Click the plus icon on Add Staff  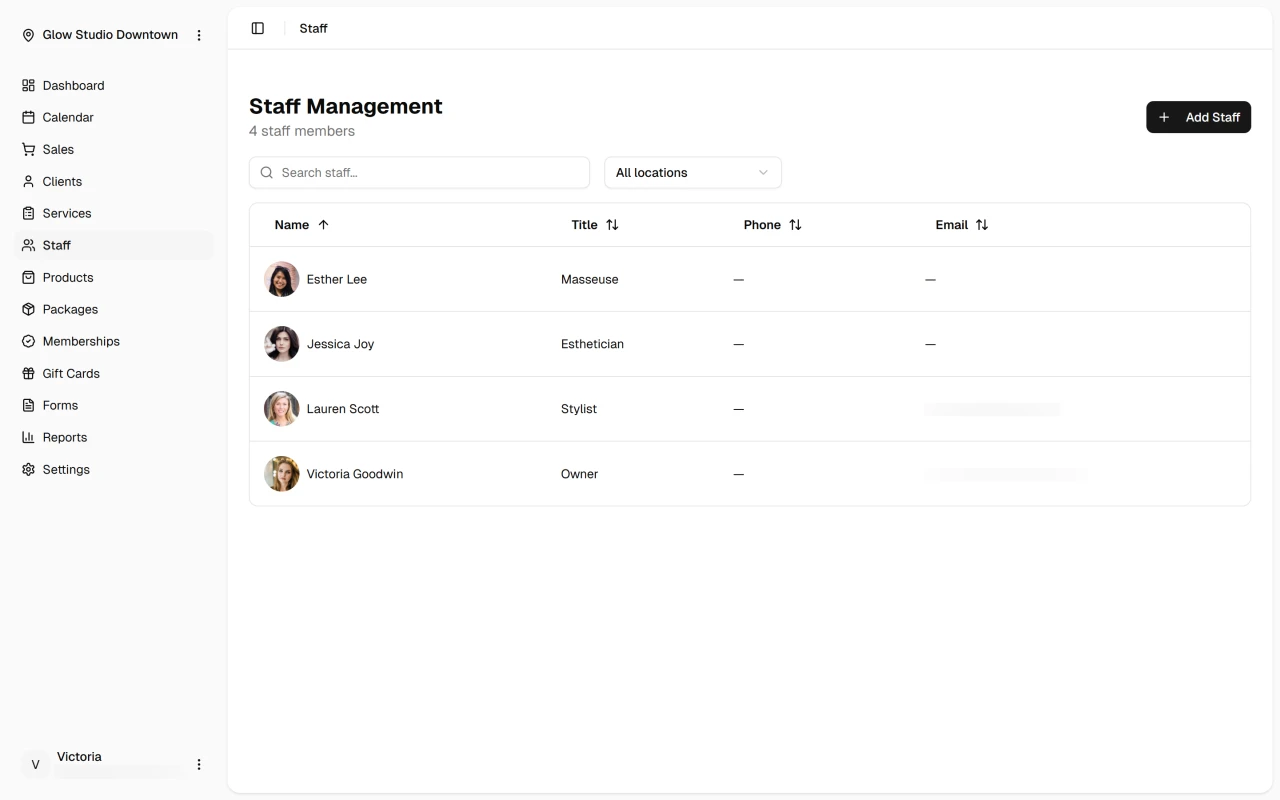tap(1164, 117)
